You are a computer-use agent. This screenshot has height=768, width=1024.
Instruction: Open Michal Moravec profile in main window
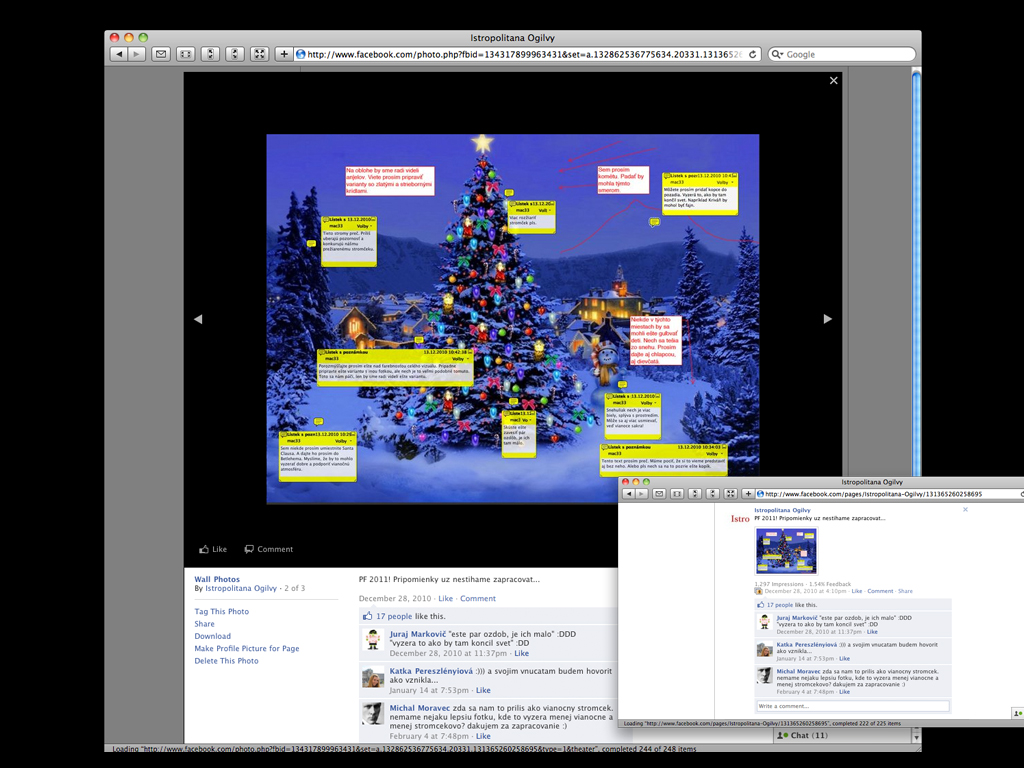(x=420, y=708)
